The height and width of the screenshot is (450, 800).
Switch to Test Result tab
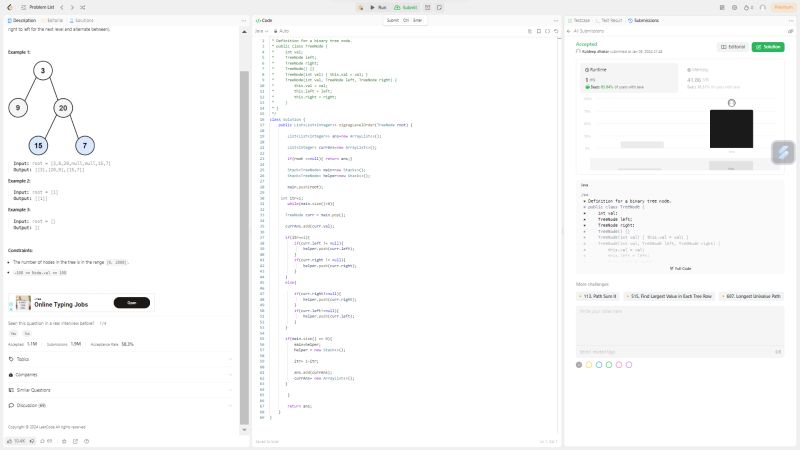(609, 20)
